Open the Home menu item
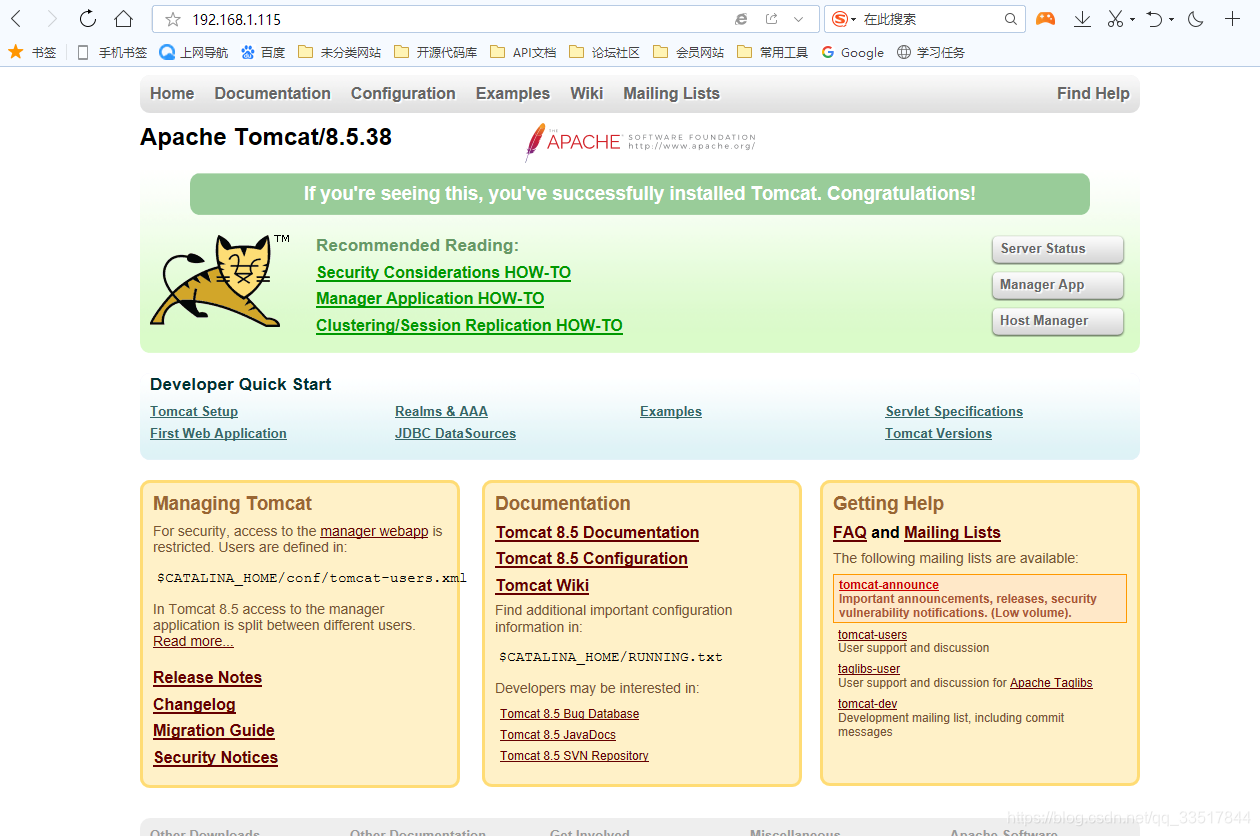The width and height of the screenshot is (1260, 836). coord(172,93)
